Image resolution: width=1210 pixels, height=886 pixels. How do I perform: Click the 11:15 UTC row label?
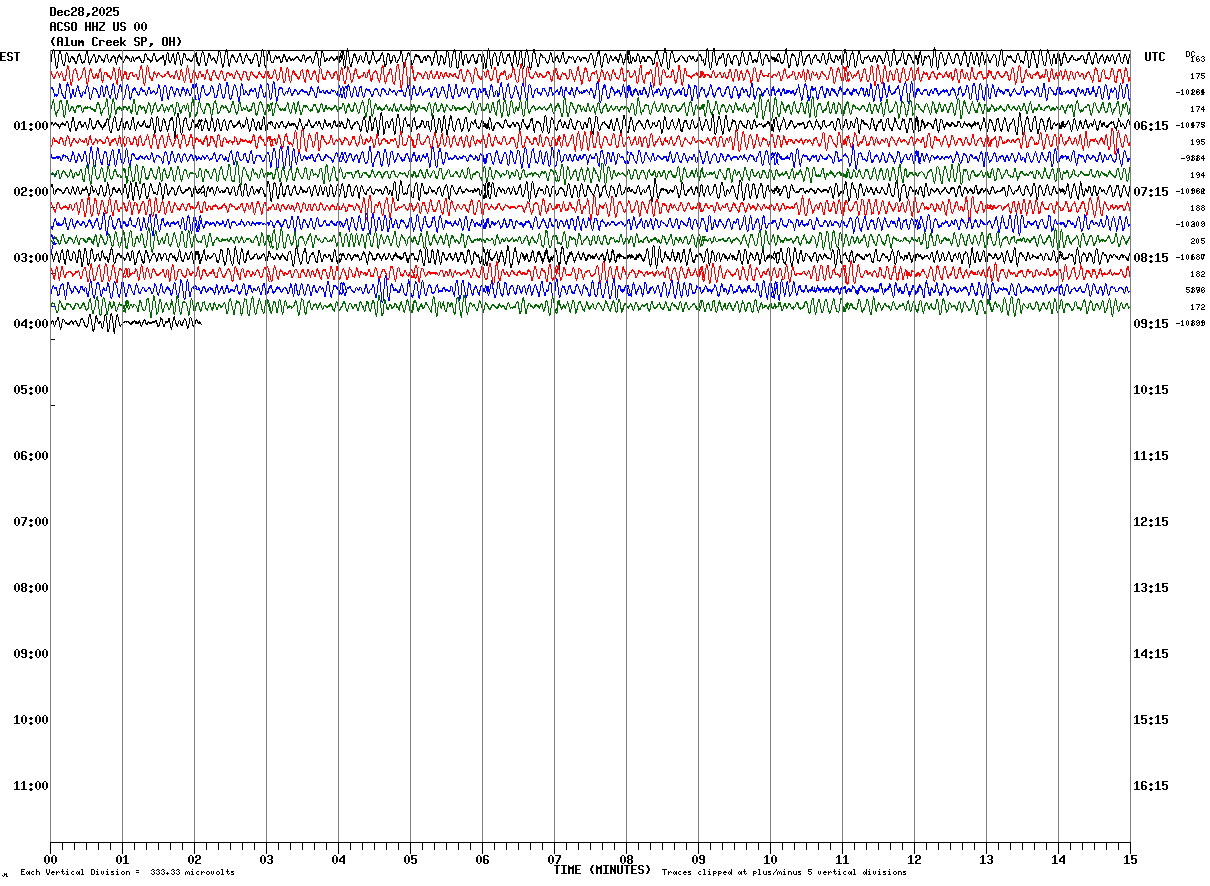pyautogui.click(x=1151, y=456)
